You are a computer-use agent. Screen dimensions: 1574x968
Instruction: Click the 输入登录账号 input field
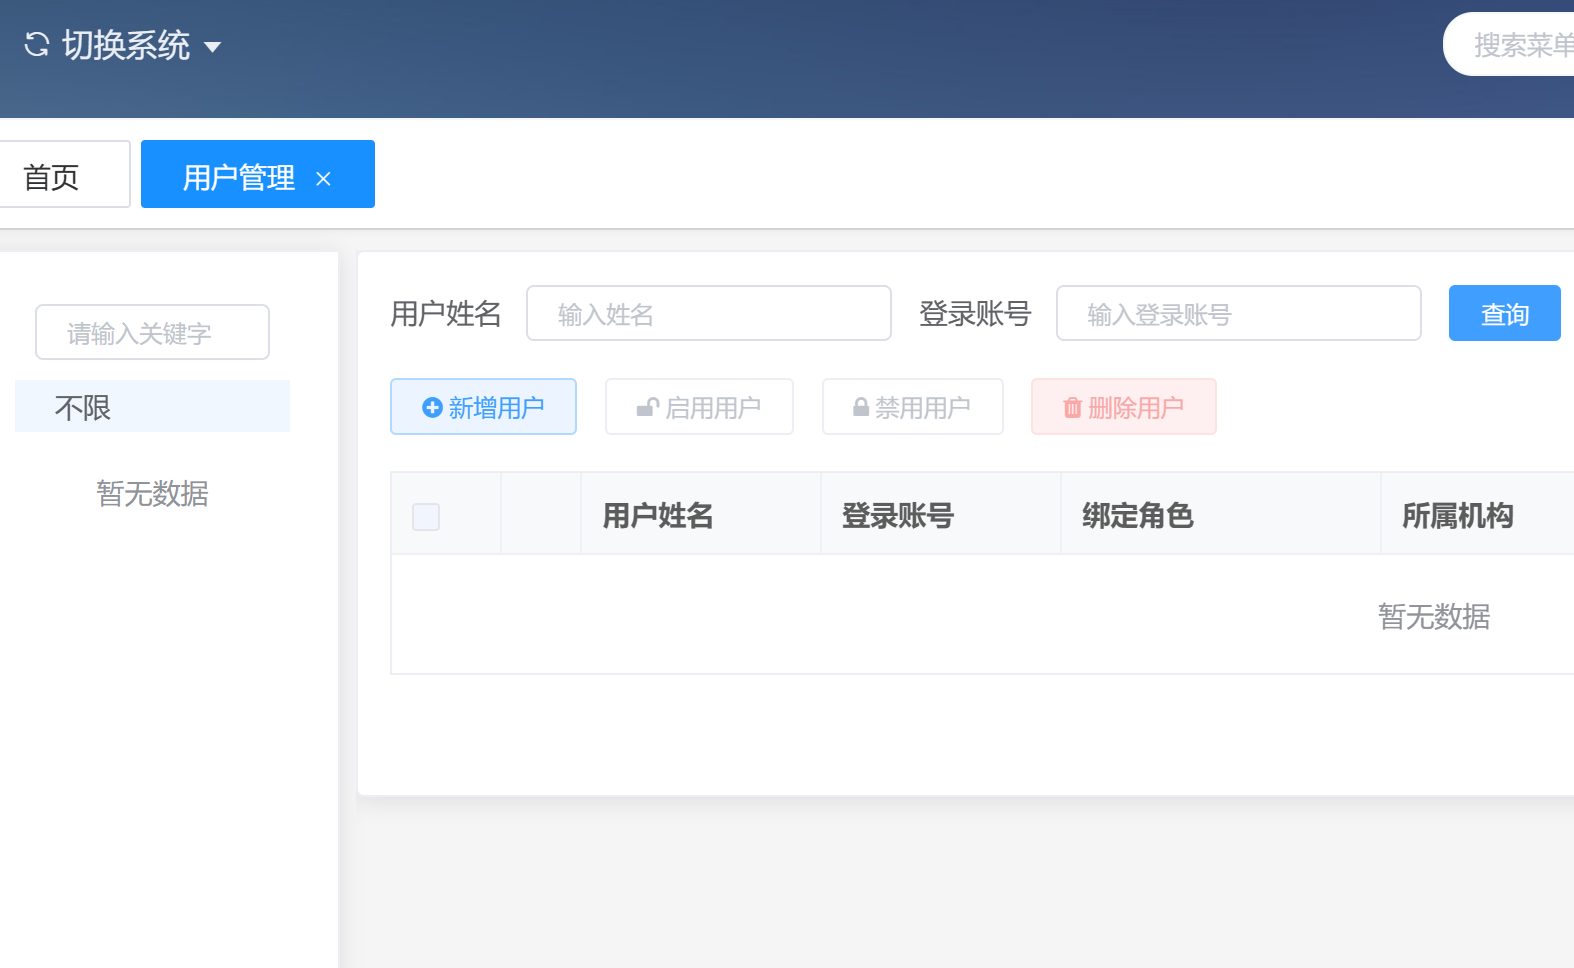pyautogui.click(x=1239, y=313)
